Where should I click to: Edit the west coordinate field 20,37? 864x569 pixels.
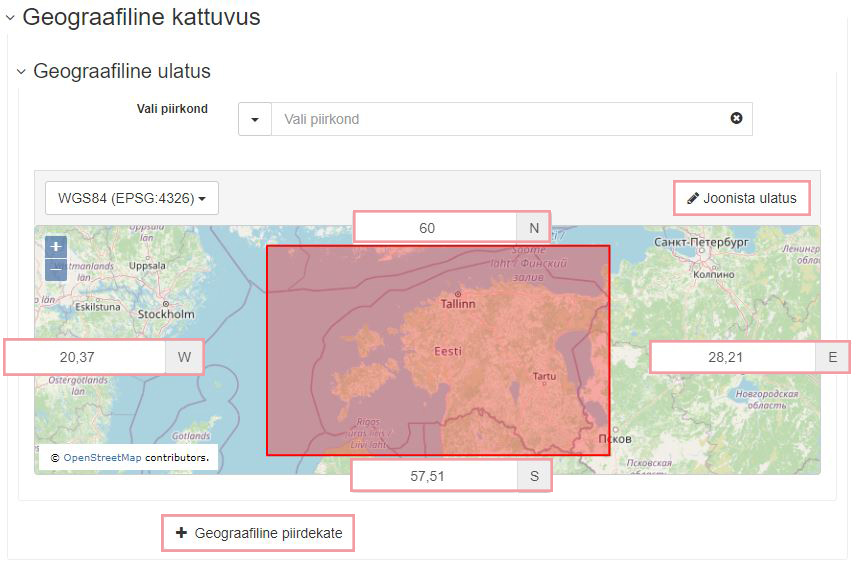tap(85, 357)
